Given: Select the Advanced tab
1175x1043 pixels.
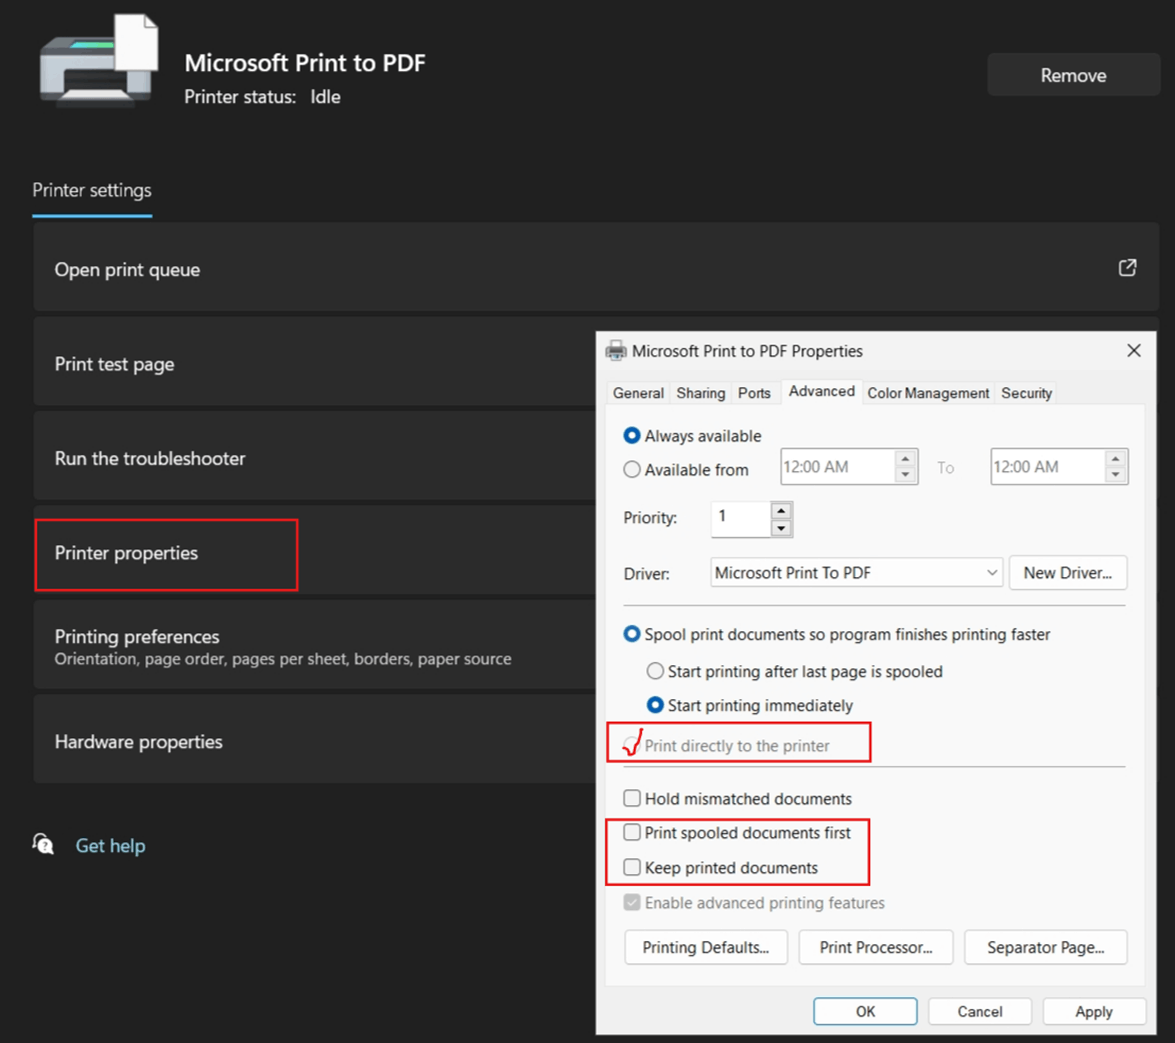Looking at the screenshot, I should pyautogui.click(x=821, y=391).
